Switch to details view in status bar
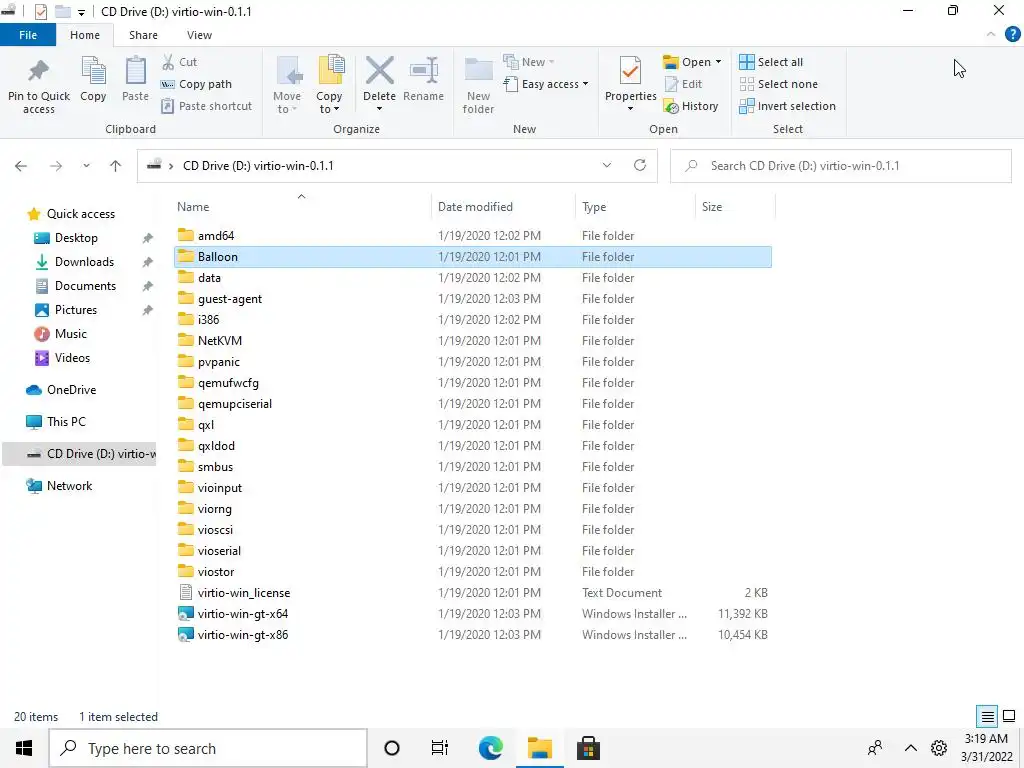The image size is (1024, 768). point(987,716)
